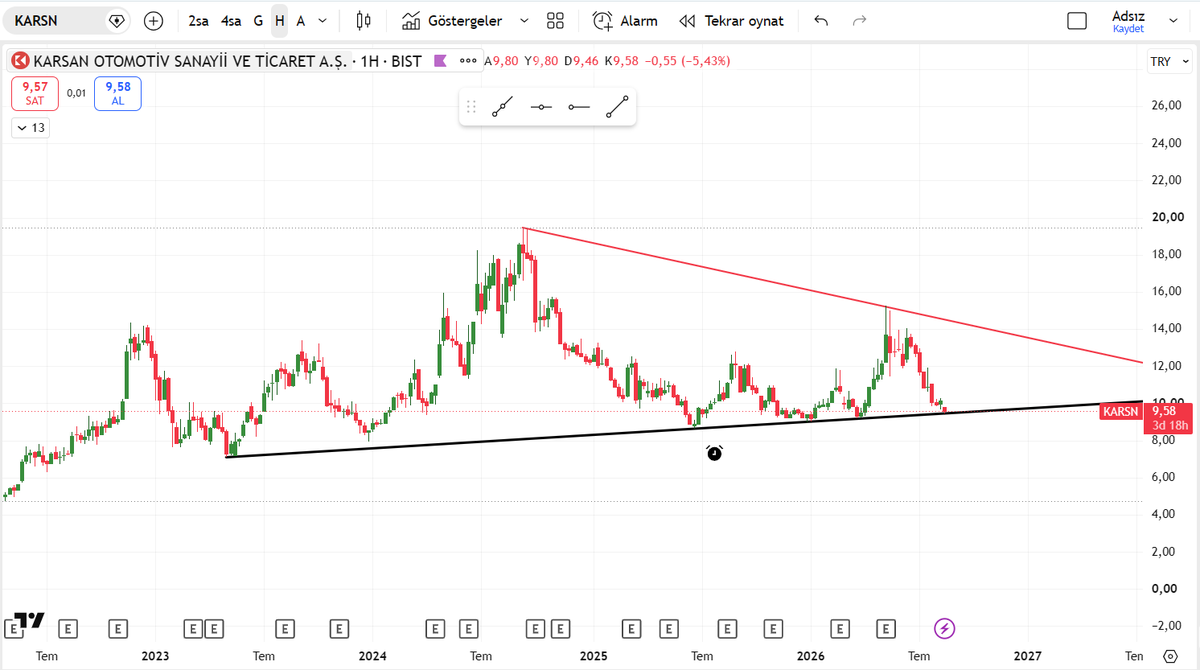Open the legend three-dots more menu
This screenshot has height=670, width=1200.
click(x=468, y=61)
